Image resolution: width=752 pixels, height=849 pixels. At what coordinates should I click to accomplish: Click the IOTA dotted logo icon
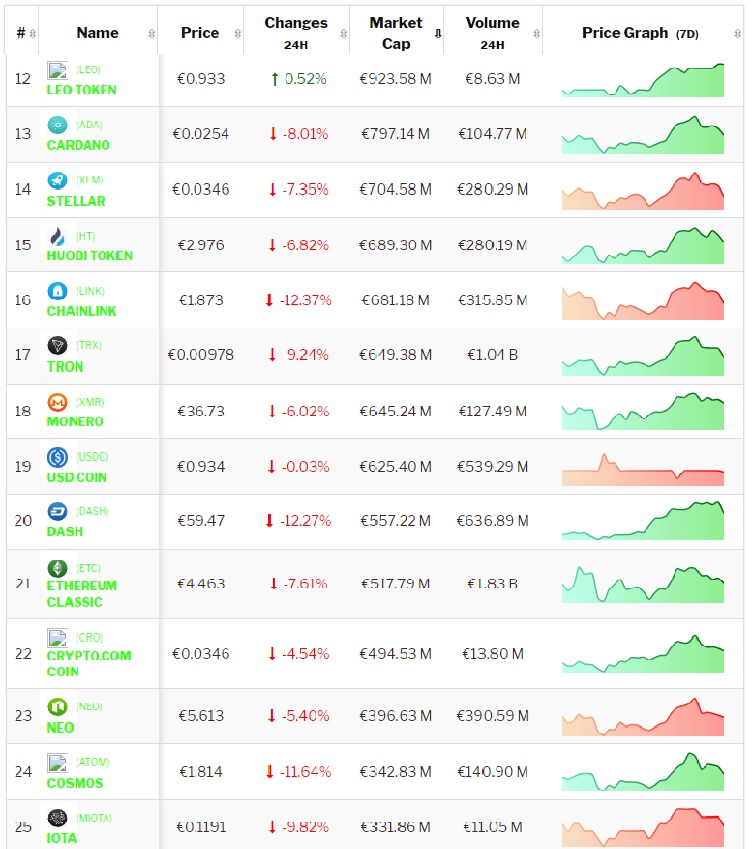(x=57, y=818)
